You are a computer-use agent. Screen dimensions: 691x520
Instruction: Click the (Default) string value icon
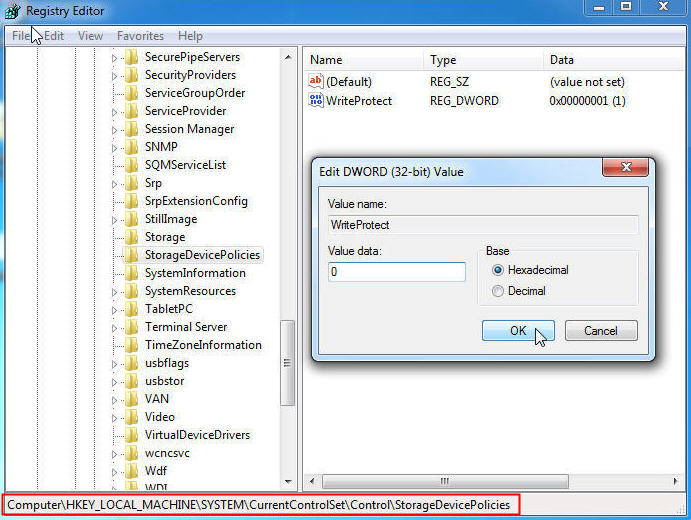coord(316,81)
